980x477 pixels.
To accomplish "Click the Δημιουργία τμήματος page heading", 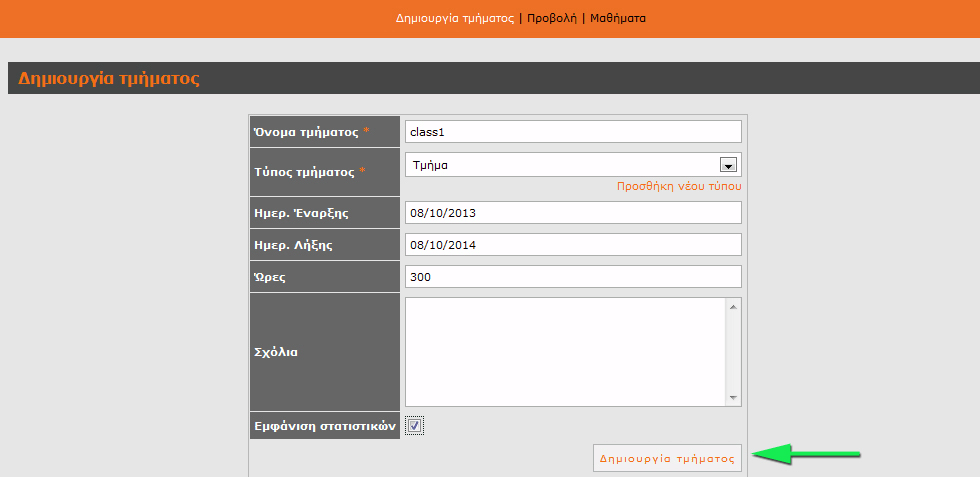I will coord(109,79).
